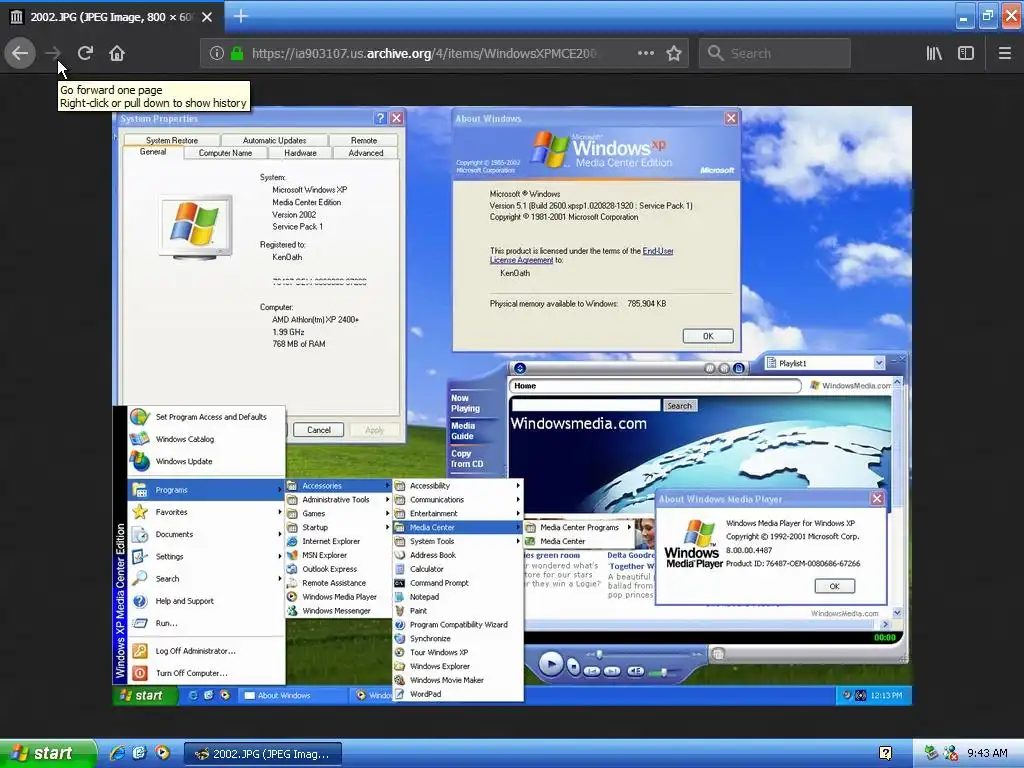Click the help question mark on taskbar

tap(886, 753)
